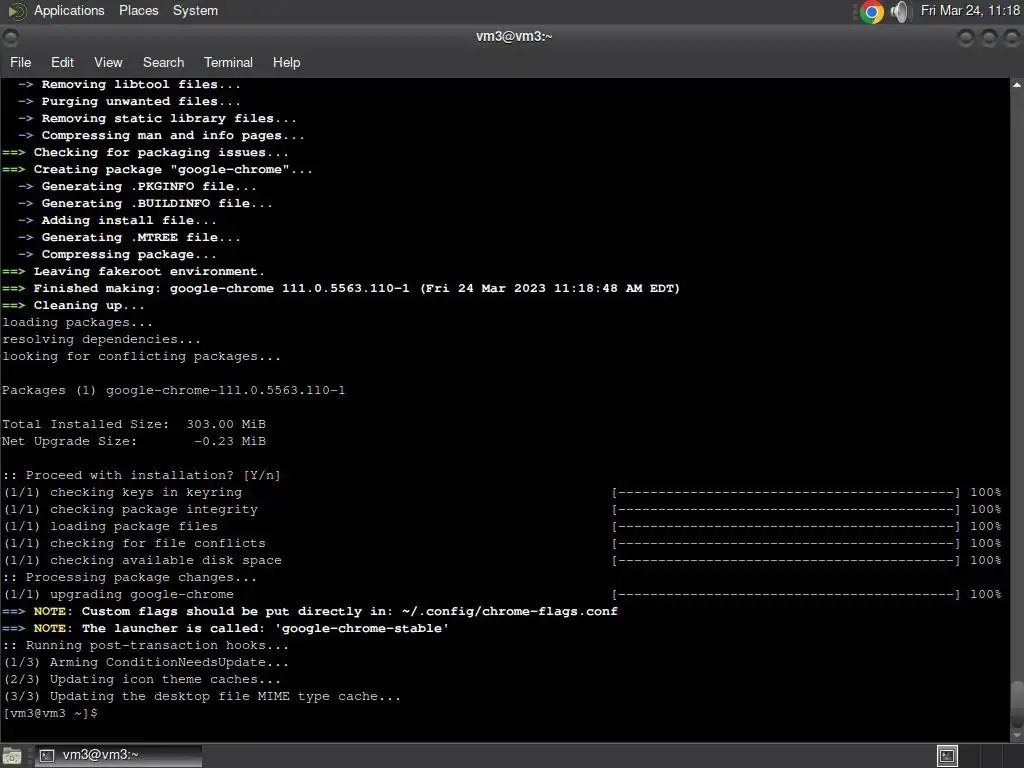Click the terminal scrollbar thumb
This screenshot has height=768, width=1024.
[1017, 704]
